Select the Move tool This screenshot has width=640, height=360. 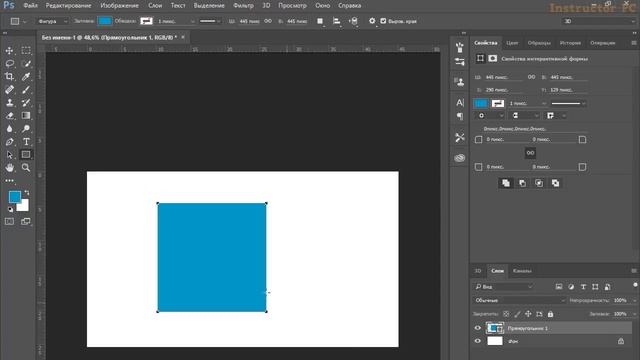[9, 51]
